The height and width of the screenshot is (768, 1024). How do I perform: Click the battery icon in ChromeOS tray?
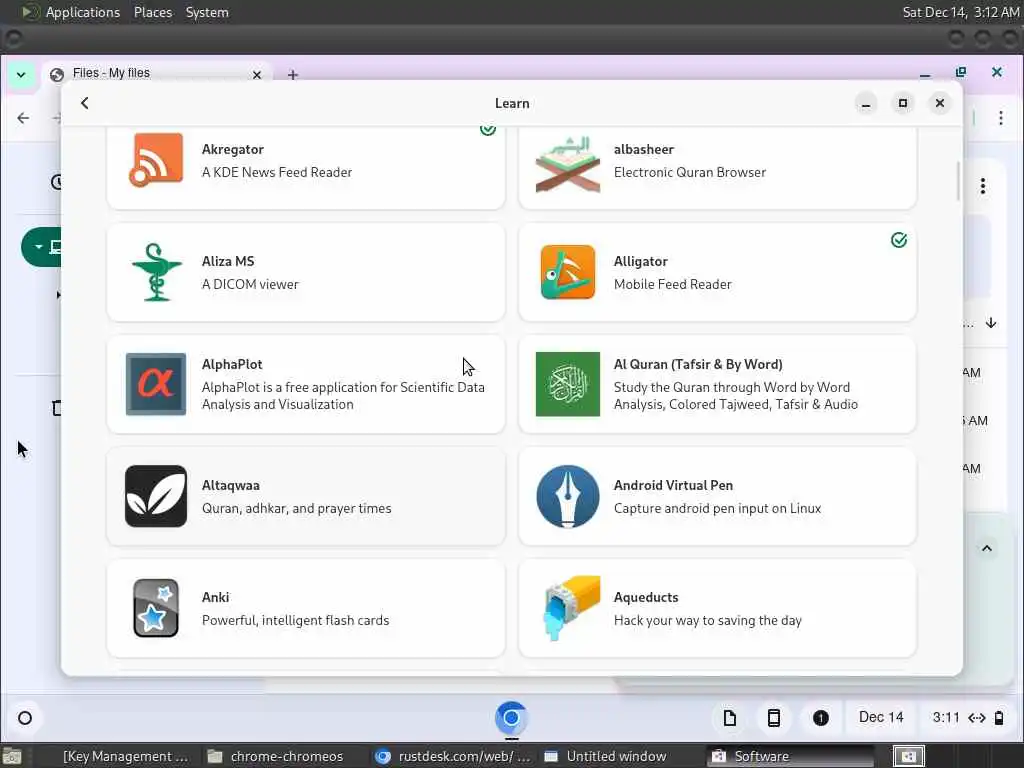coord(999,718)
